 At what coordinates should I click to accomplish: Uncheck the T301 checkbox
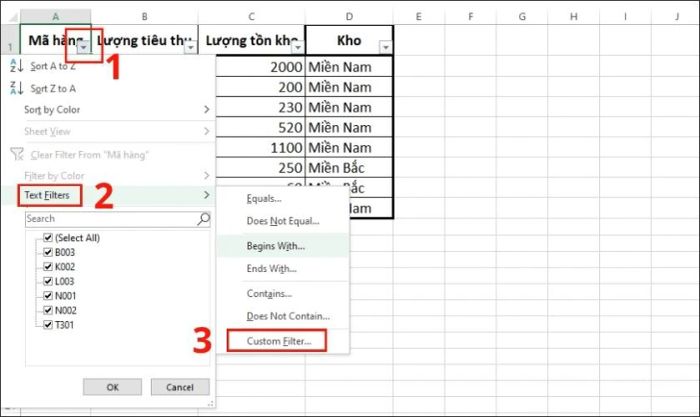[48, 325]
